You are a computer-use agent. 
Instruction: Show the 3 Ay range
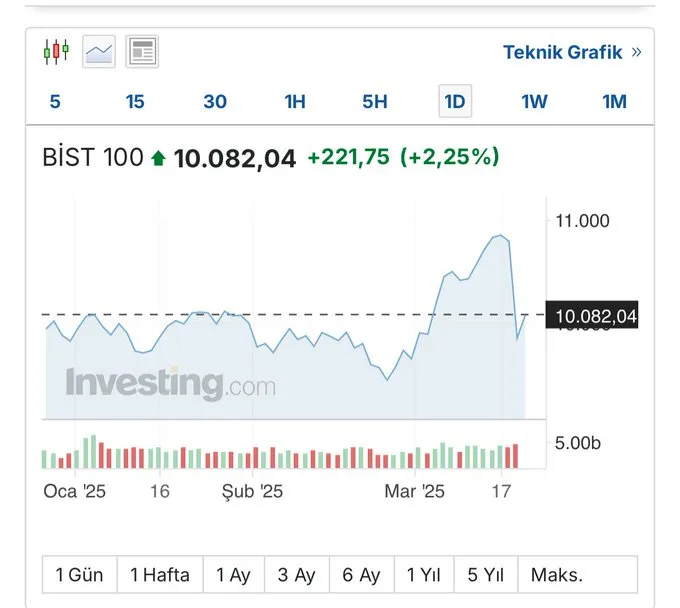click(296, 575)
